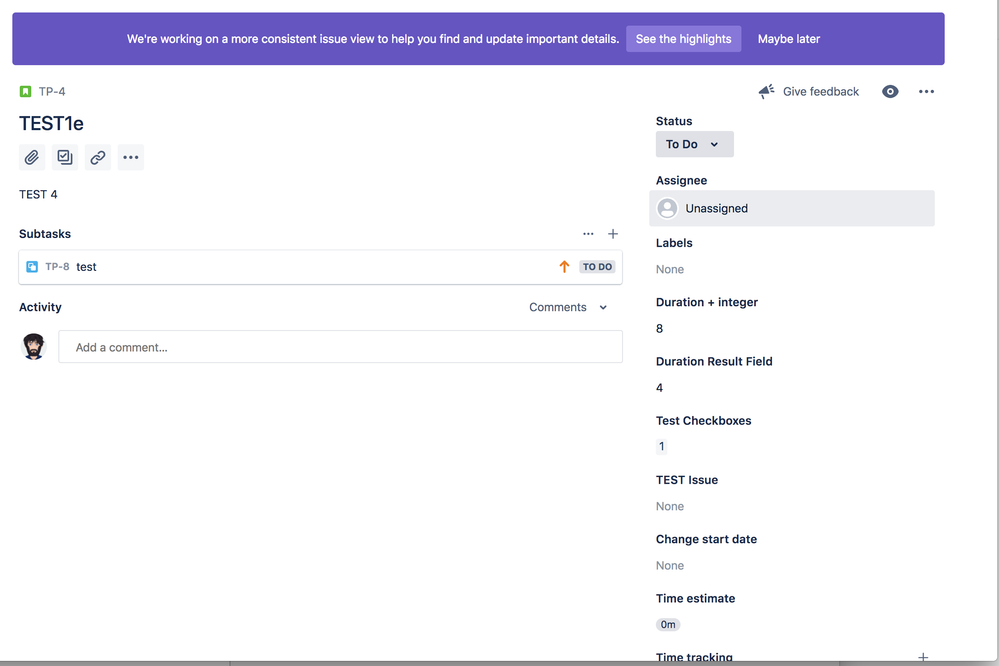Toggle the watch issue eye icon
The height and width of the screenshot is (666, 999).
click(890, 92)
